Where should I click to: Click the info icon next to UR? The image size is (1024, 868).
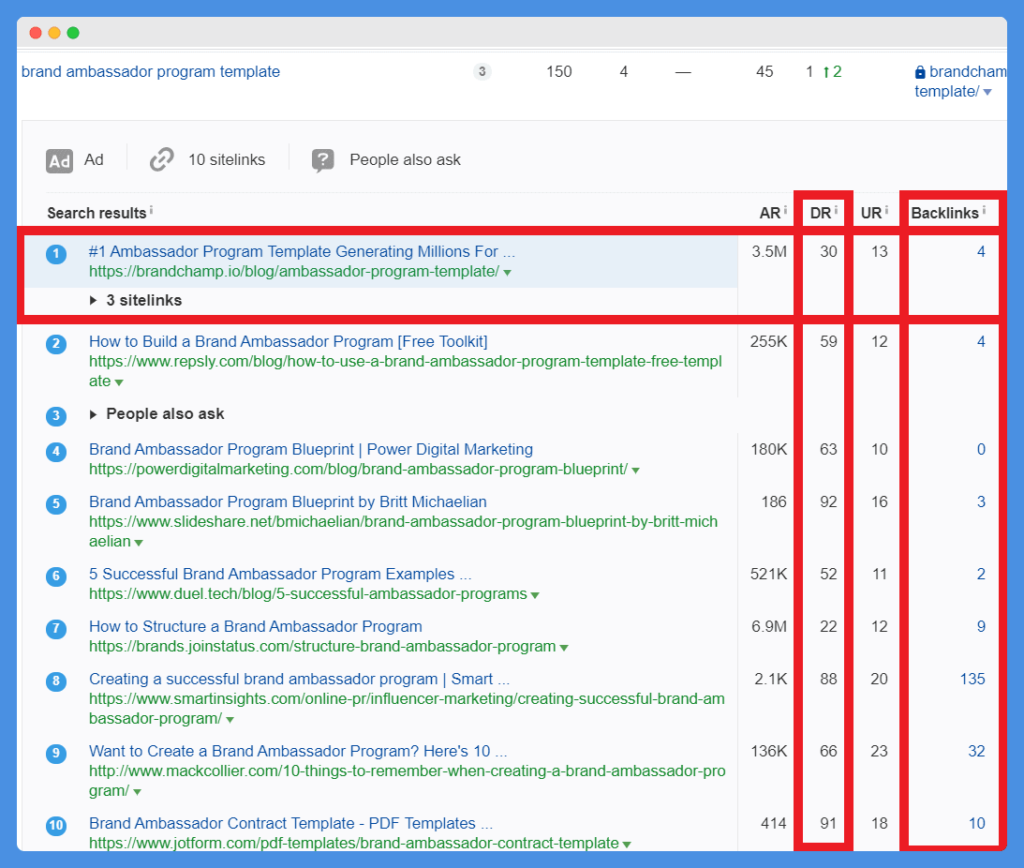point(886,210)
